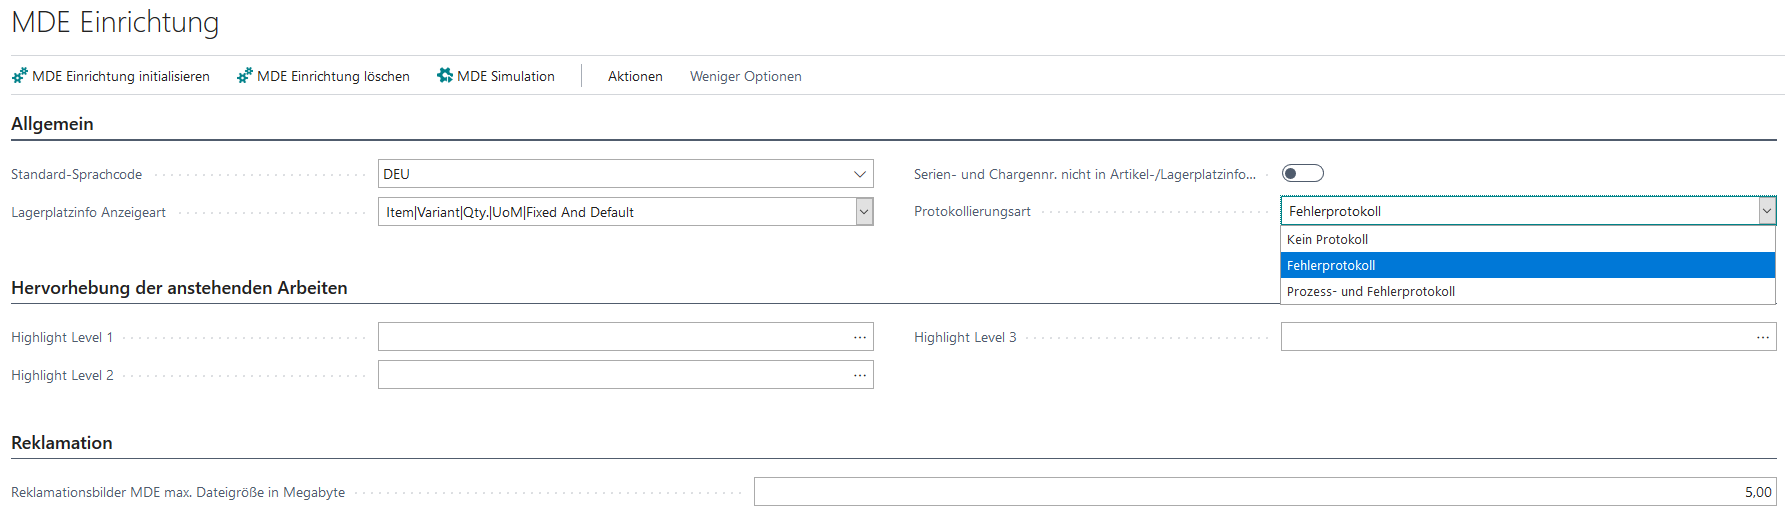The image size is (1785, 520).
Task: Click MDE Simulation action label
Action: click(x=505, y=76)
